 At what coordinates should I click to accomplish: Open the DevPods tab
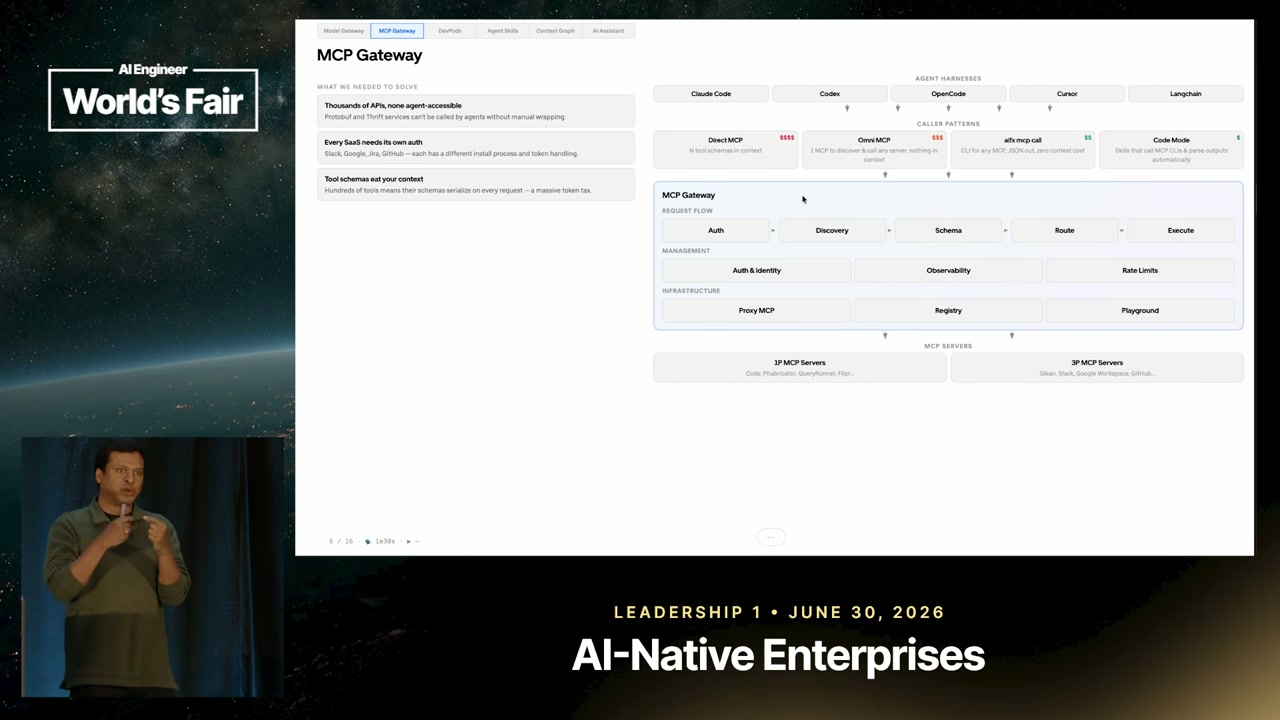pyautogui.click(x=450, y=31)
